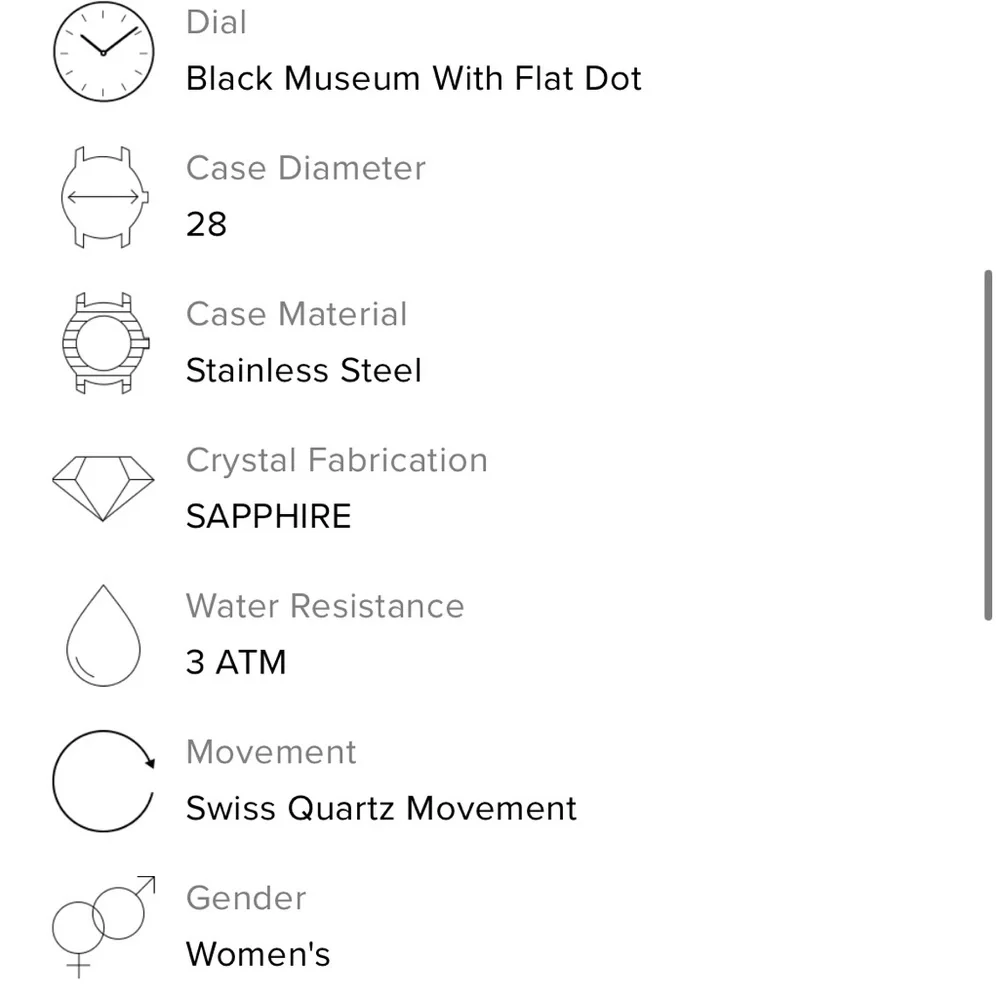This screenshot has height=1000, width=1000.
Task: Click the Swiss Quartz Movement text
Action: (381, 809)
